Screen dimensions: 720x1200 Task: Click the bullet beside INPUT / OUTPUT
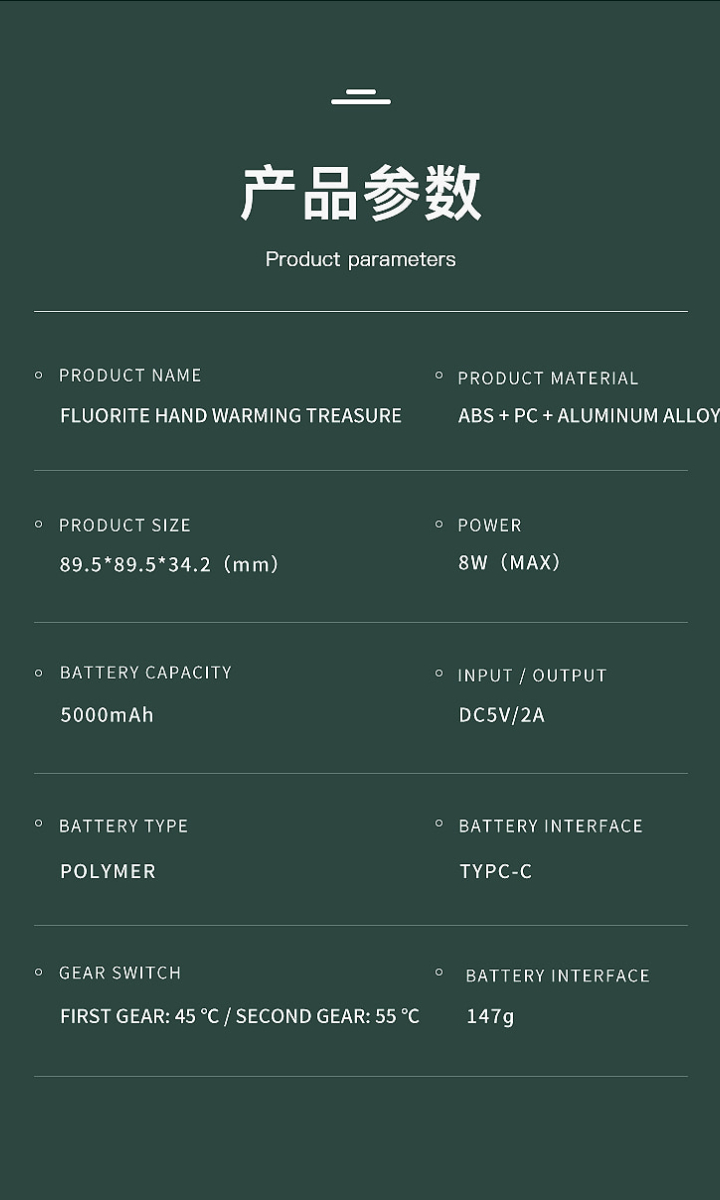tap(439, 674)
